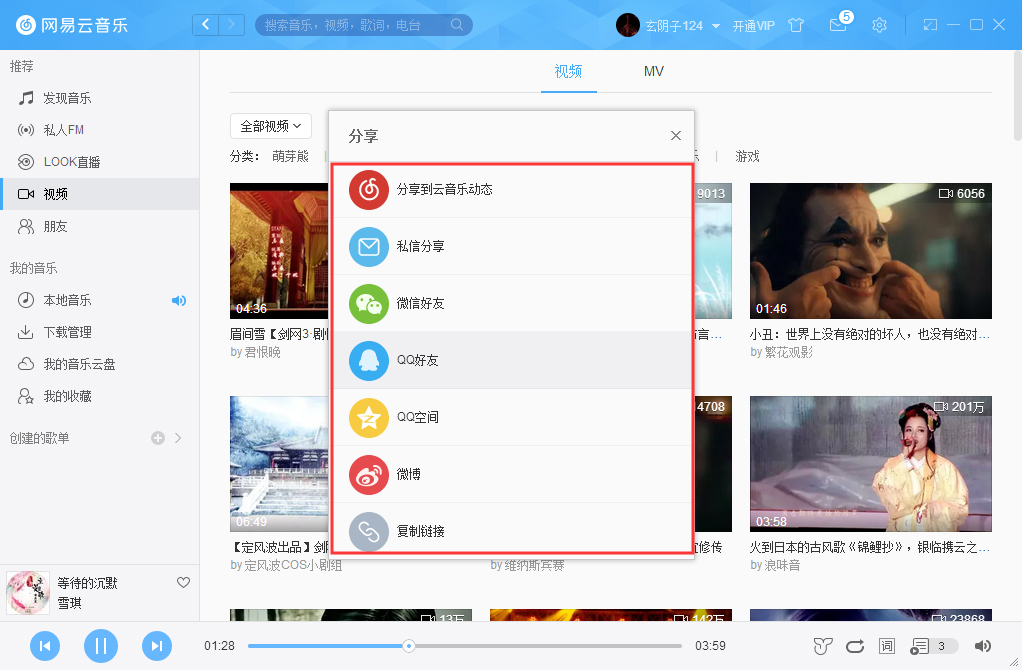Toggle the heart favorite next to 等待的沉默
Viewport: 1022px width, 670px height.
pos(183,582)
